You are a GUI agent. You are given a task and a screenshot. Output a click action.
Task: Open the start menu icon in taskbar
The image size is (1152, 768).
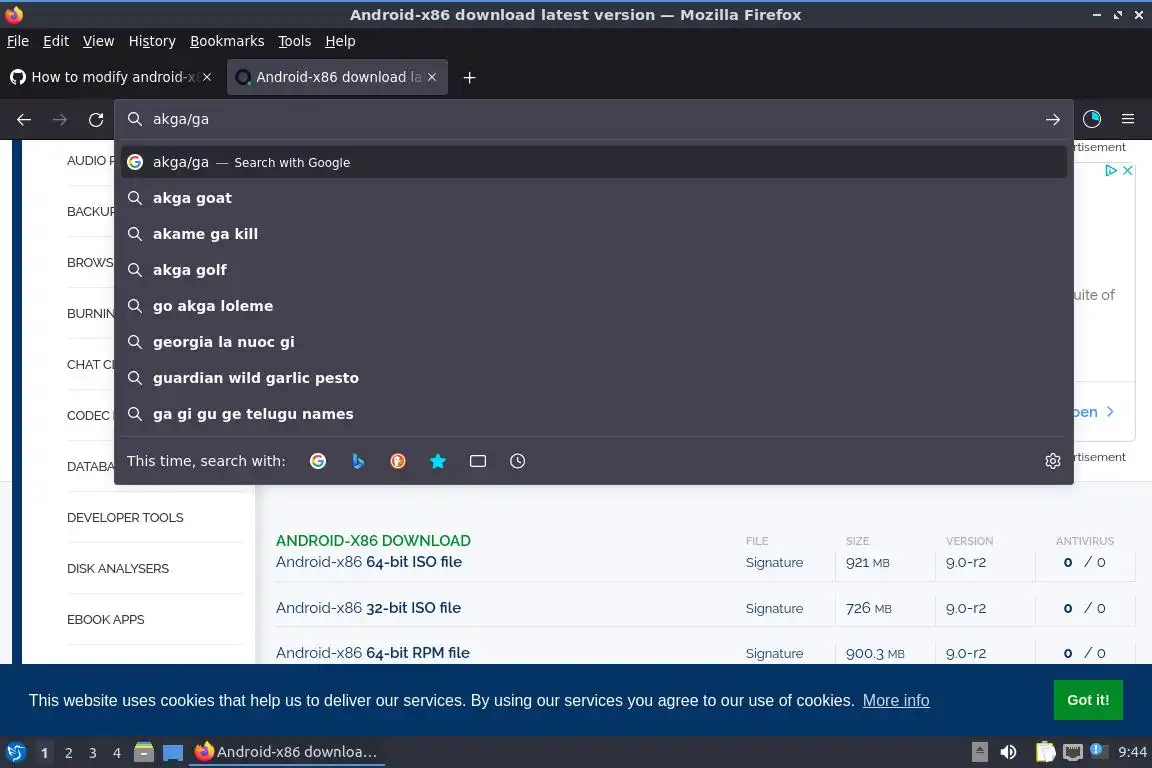[15, 752]
